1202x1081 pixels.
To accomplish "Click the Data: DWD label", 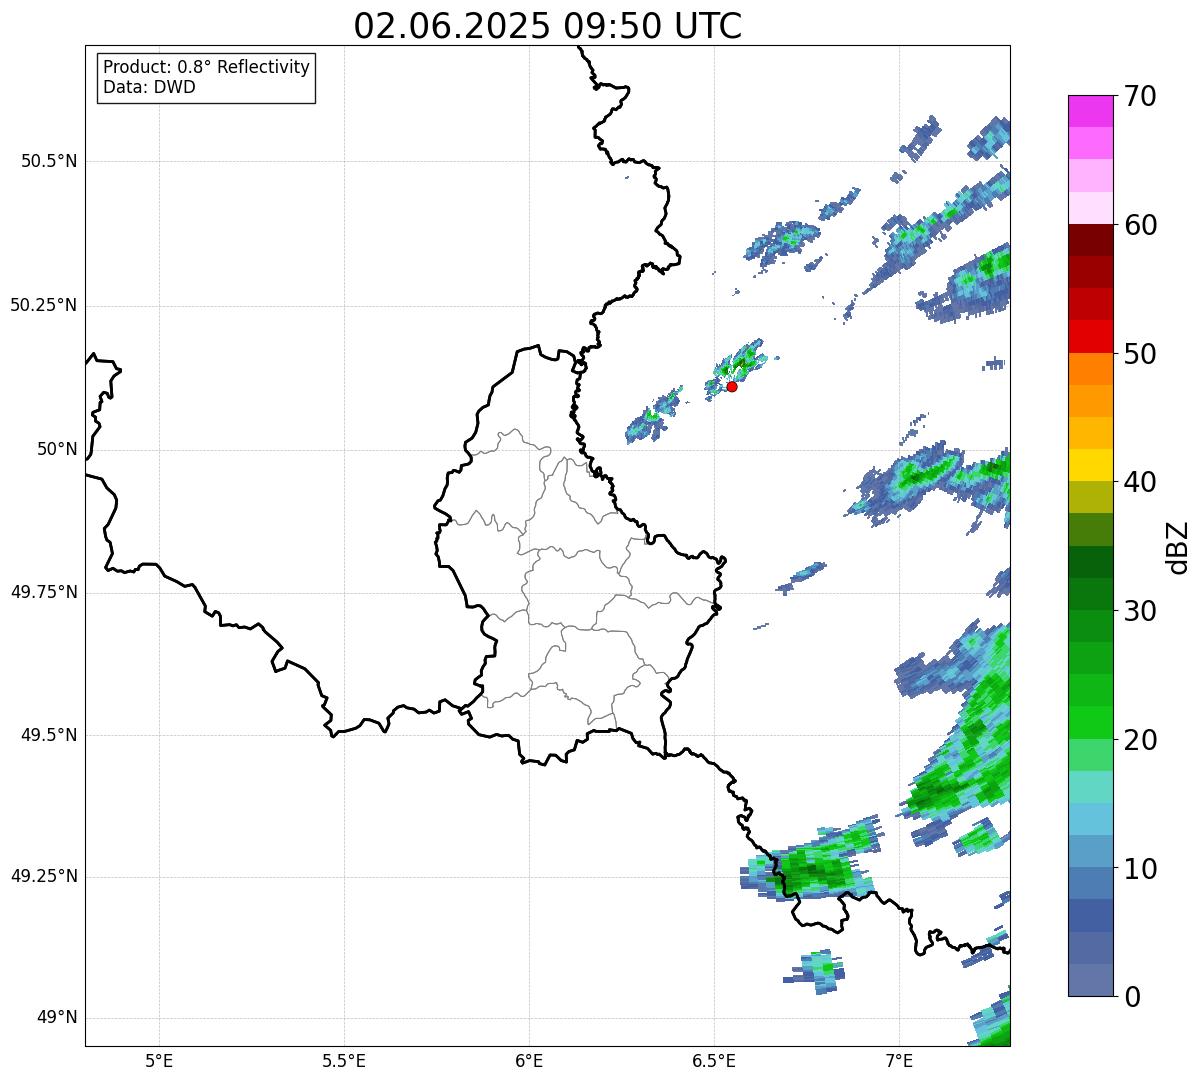I will click(x=149, y=87).
